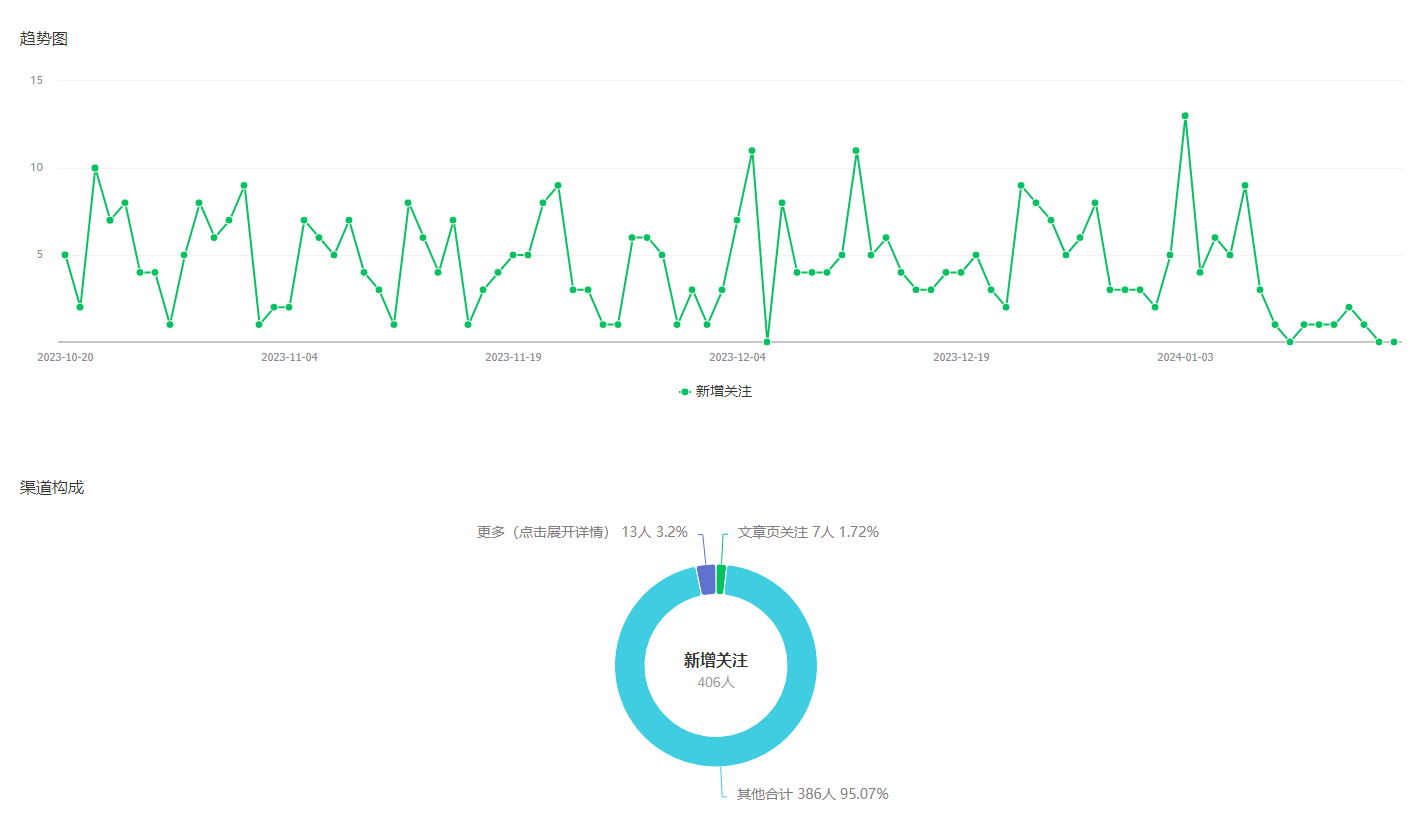This screenshot has width=1415, height=815.
Task: Click the first data point on the trend line
Action: click(x=65, y=255)
